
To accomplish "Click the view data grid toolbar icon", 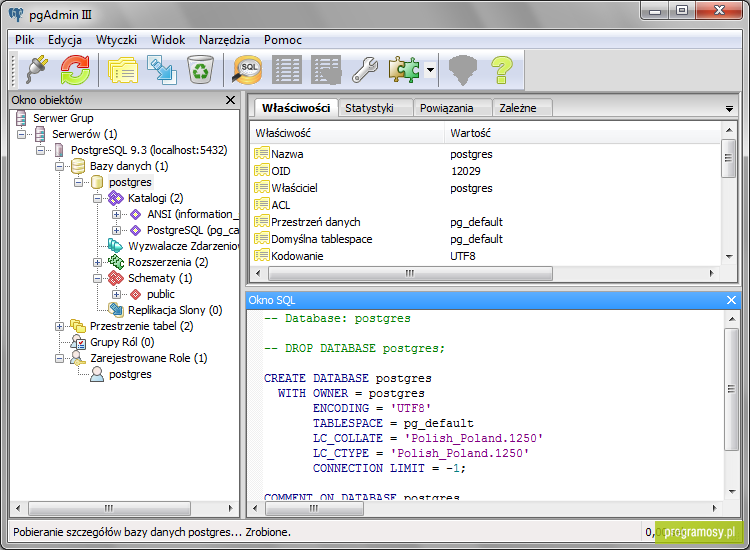I will [287, 70].
